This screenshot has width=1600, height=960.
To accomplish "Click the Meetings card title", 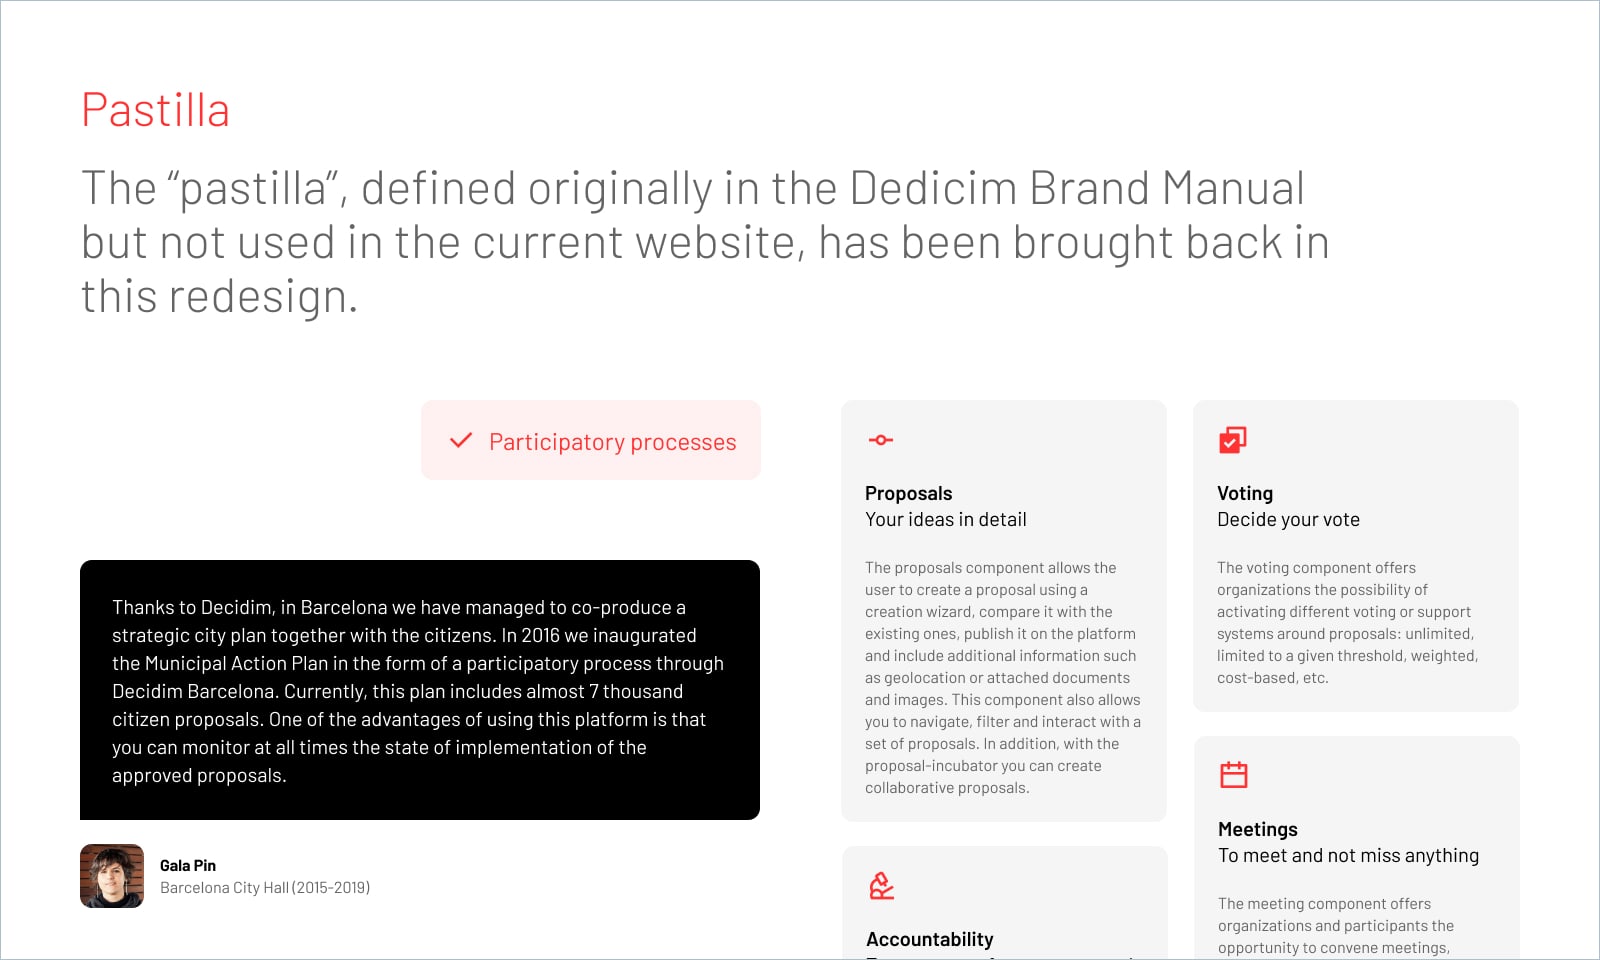I will 1257,829.
